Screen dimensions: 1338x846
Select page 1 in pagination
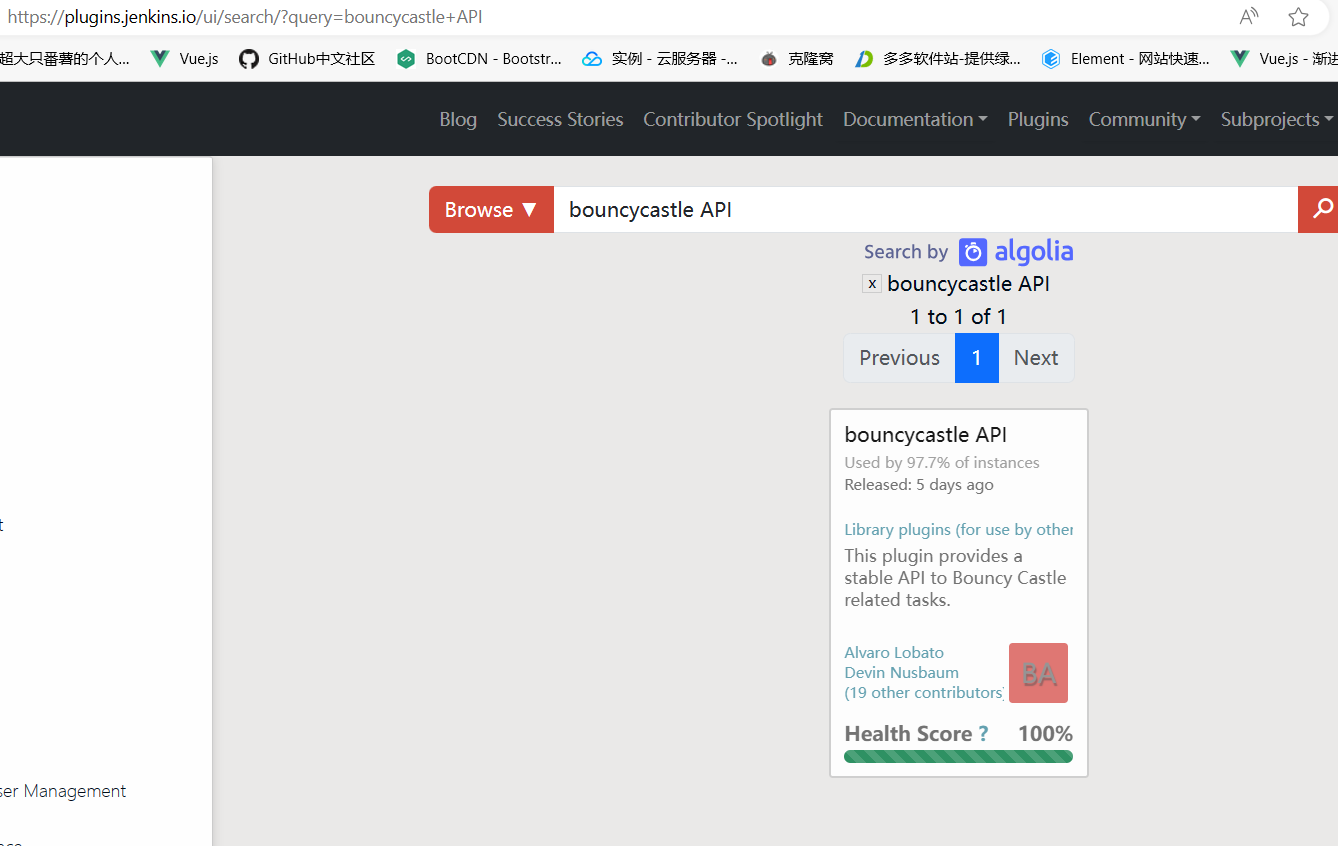tap(977, 358)
